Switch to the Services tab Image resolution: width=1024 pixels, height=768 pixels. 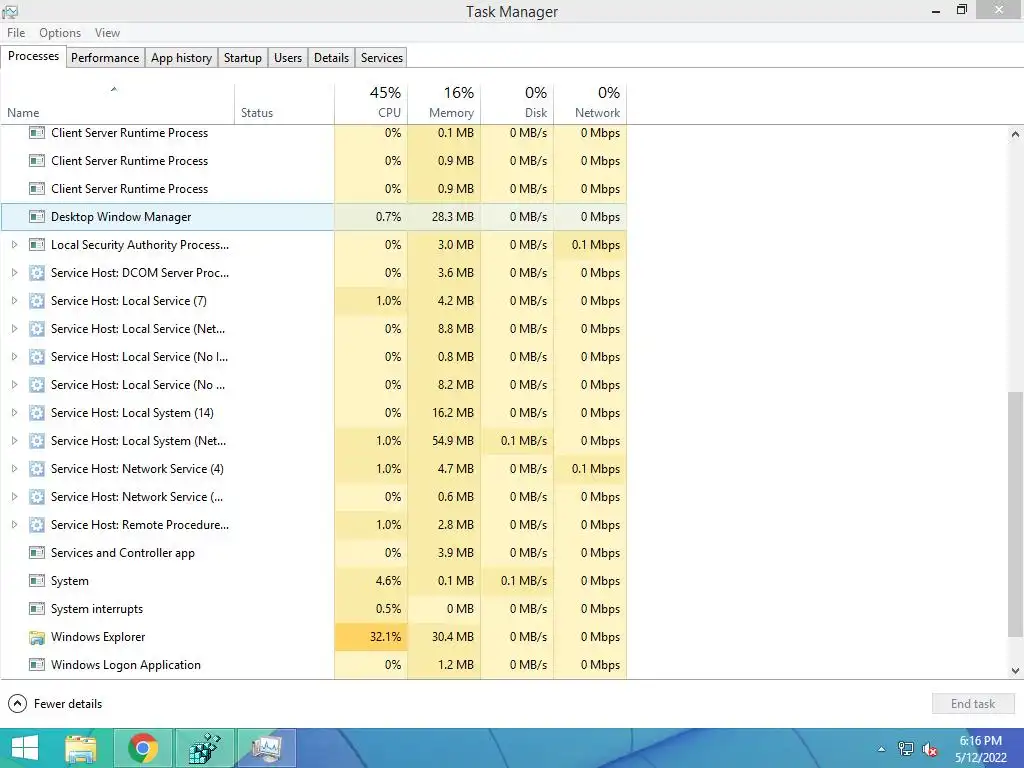tap(382, 57)
